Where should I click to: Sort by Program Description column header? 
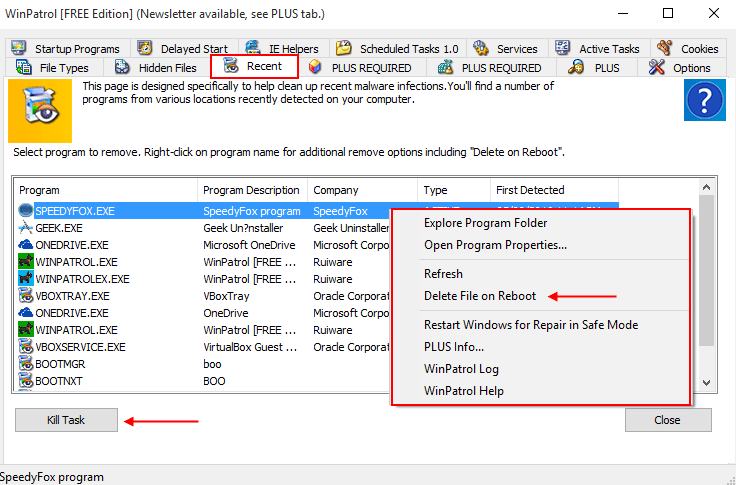coord(253,190)
